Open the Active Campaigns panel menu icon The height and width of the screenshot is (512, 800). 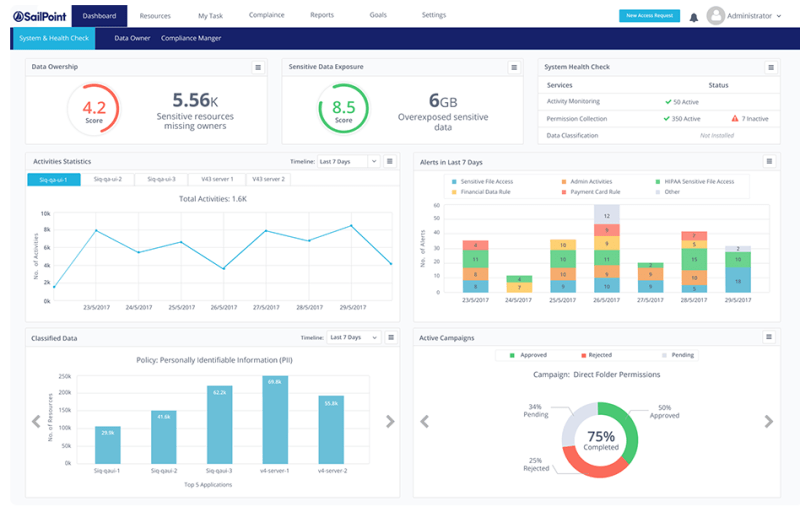click(770, 338)
